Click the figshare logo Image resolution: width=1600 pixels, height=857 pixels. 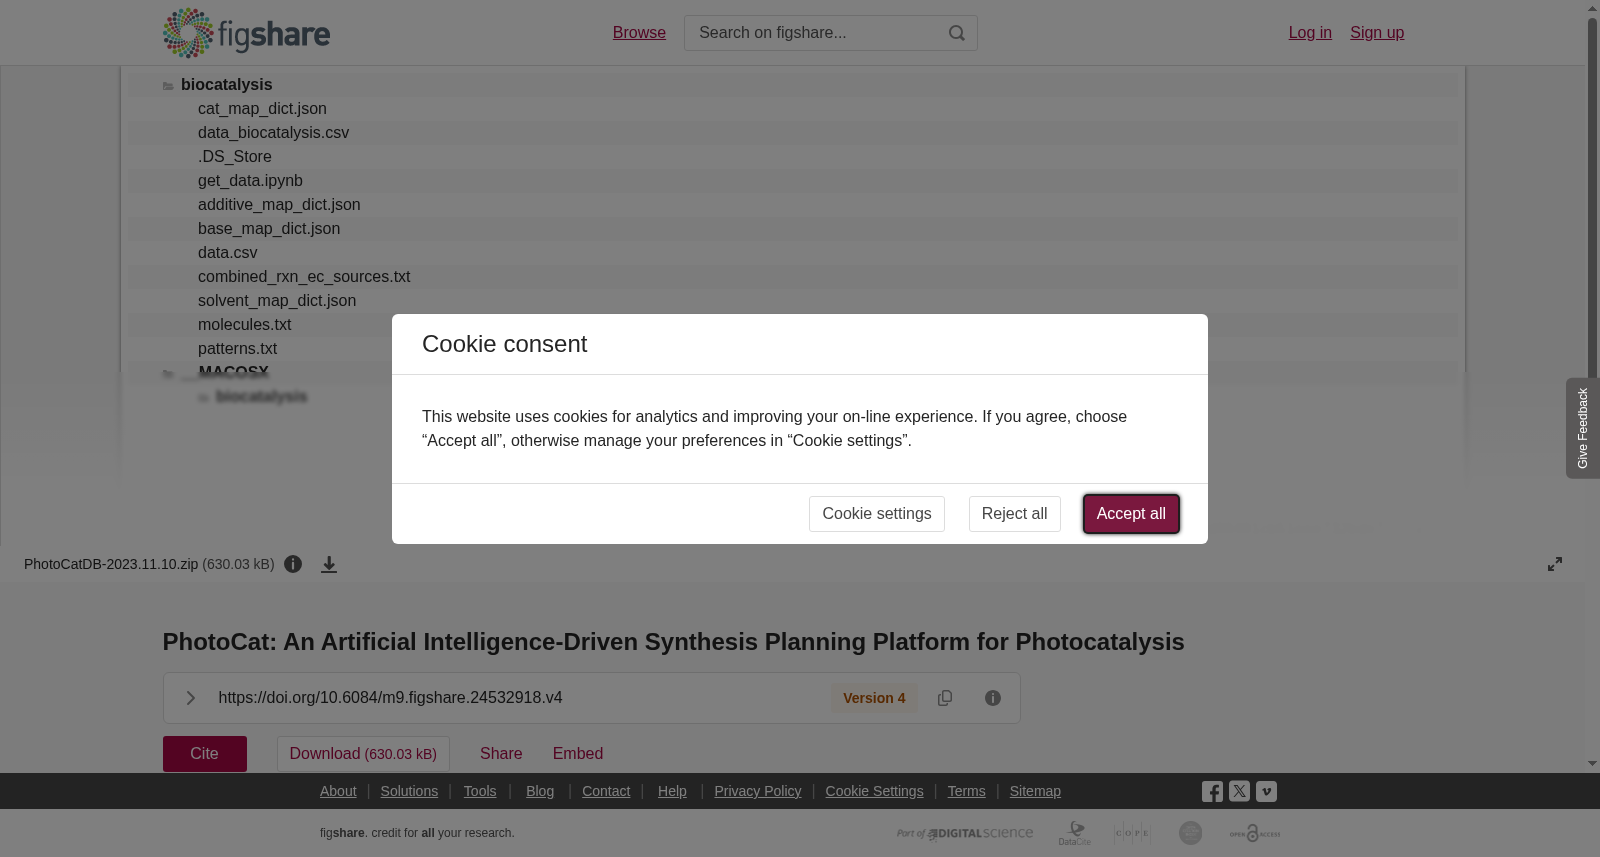pos(246,33)
